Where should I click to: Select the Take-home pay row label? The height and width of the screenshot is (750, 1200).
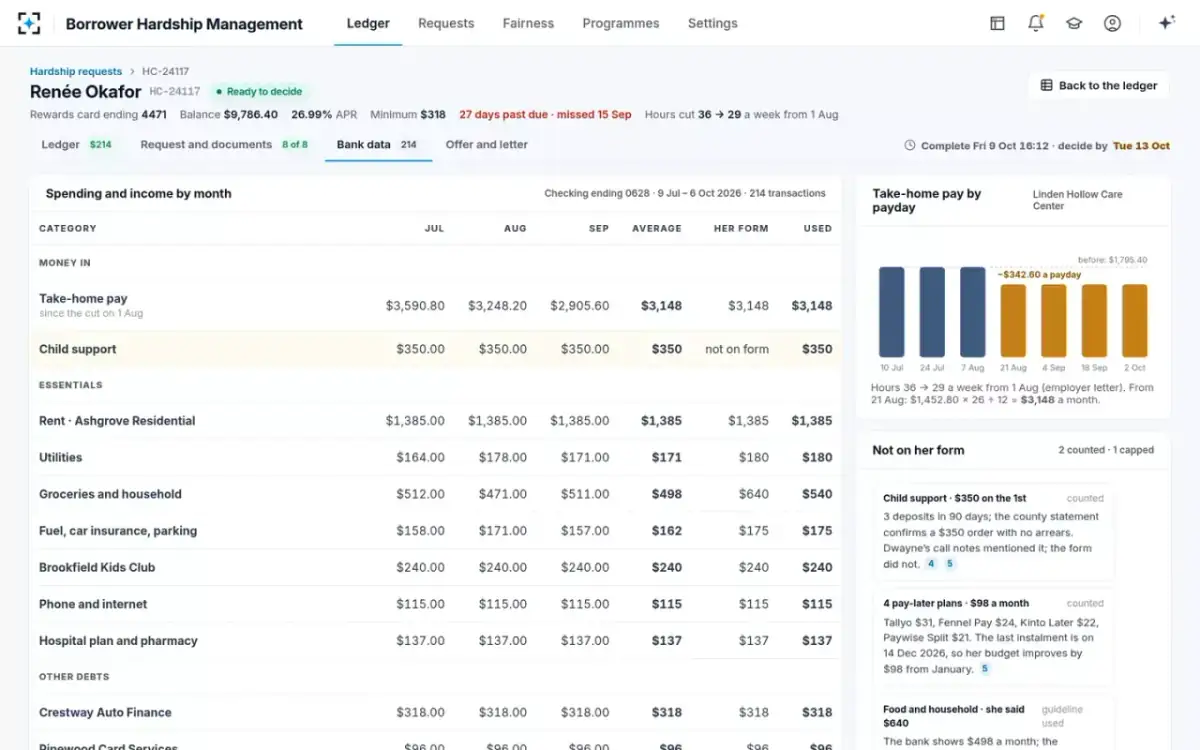pyautogui.click(x=83, y=299)
